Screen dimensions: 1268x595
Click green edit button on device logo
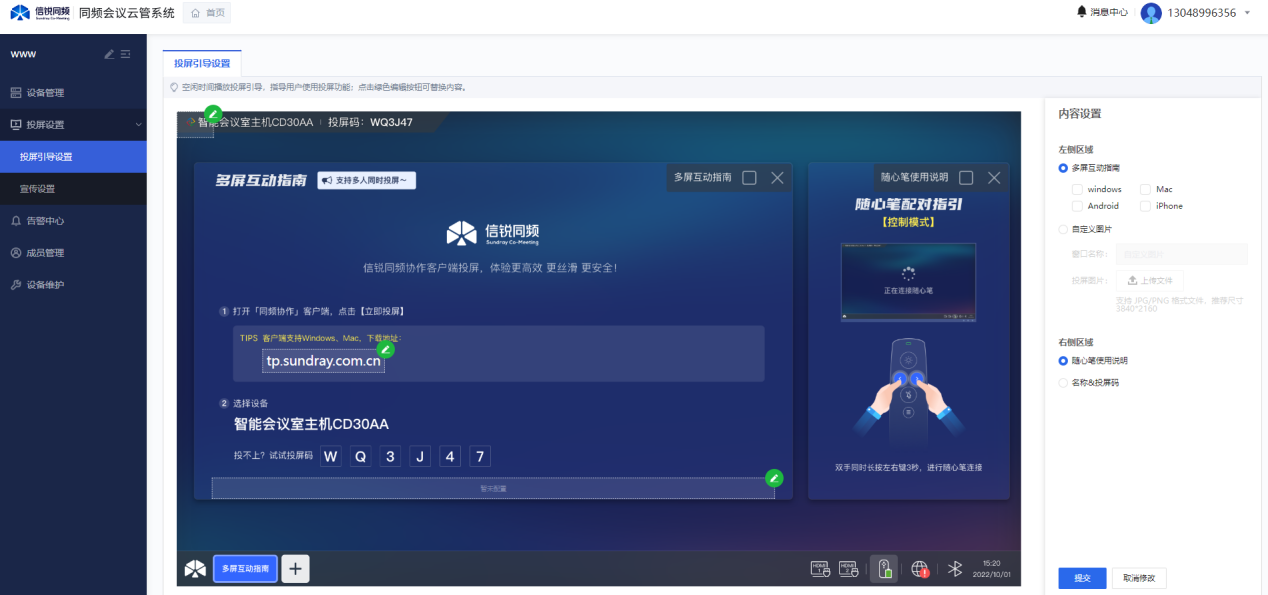click(213, 113)
